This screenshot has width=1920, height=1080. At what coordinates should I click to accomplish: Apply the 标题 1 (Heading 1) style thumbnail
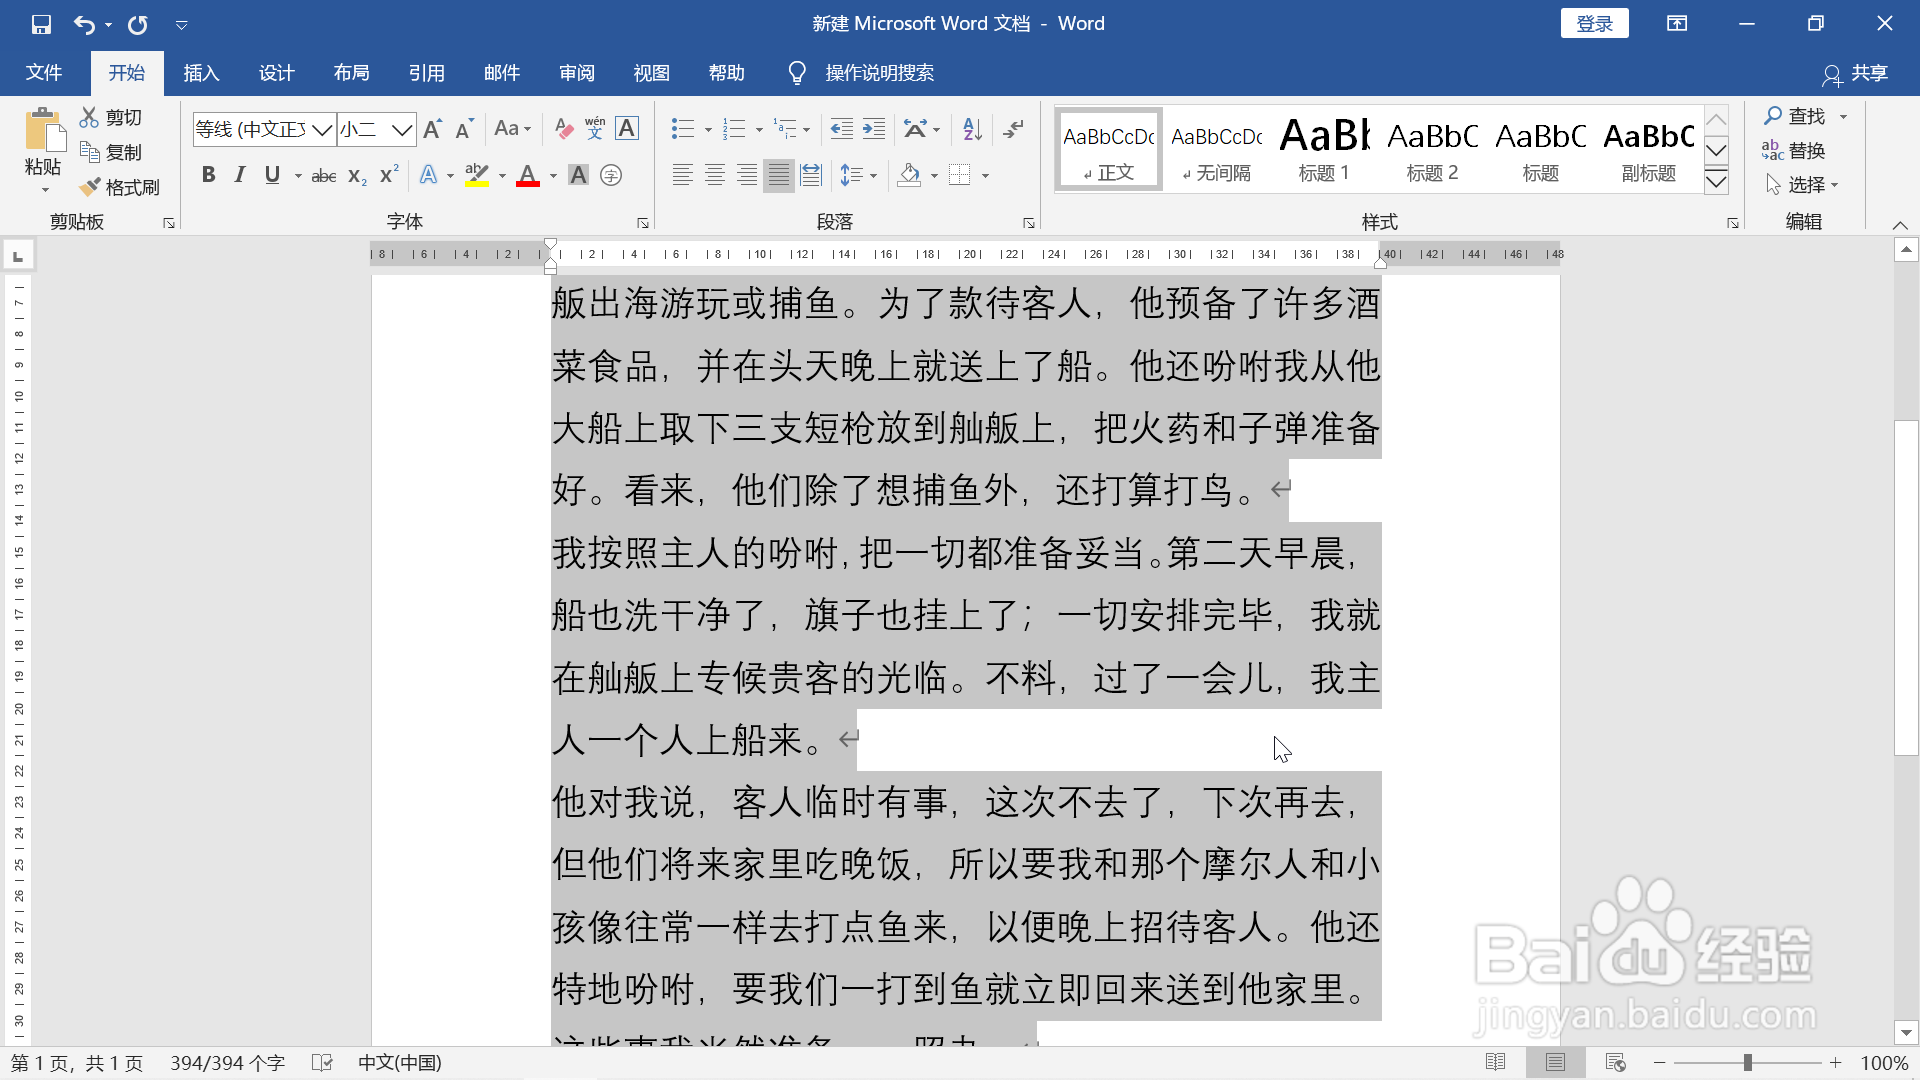[x=1324, y=149]
